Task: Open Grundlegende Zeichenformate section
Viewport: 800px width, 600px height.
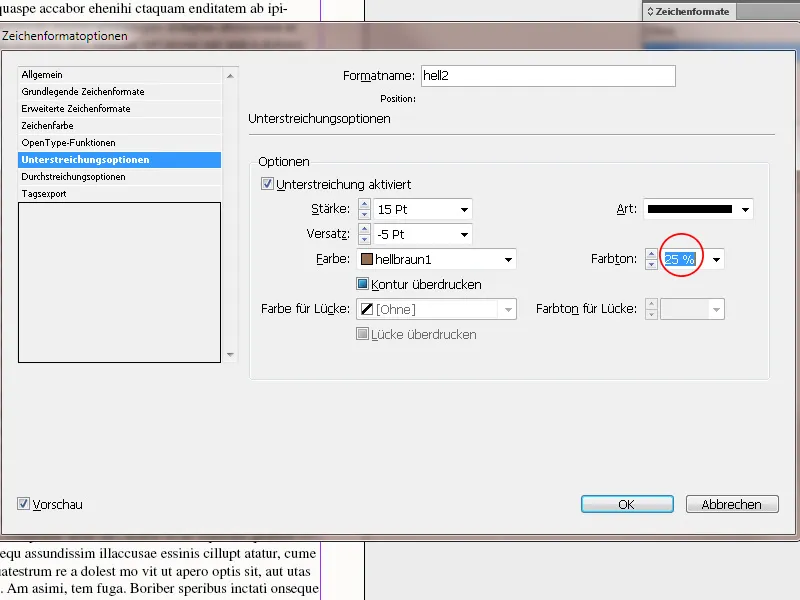Action: [x=119, y=91]
